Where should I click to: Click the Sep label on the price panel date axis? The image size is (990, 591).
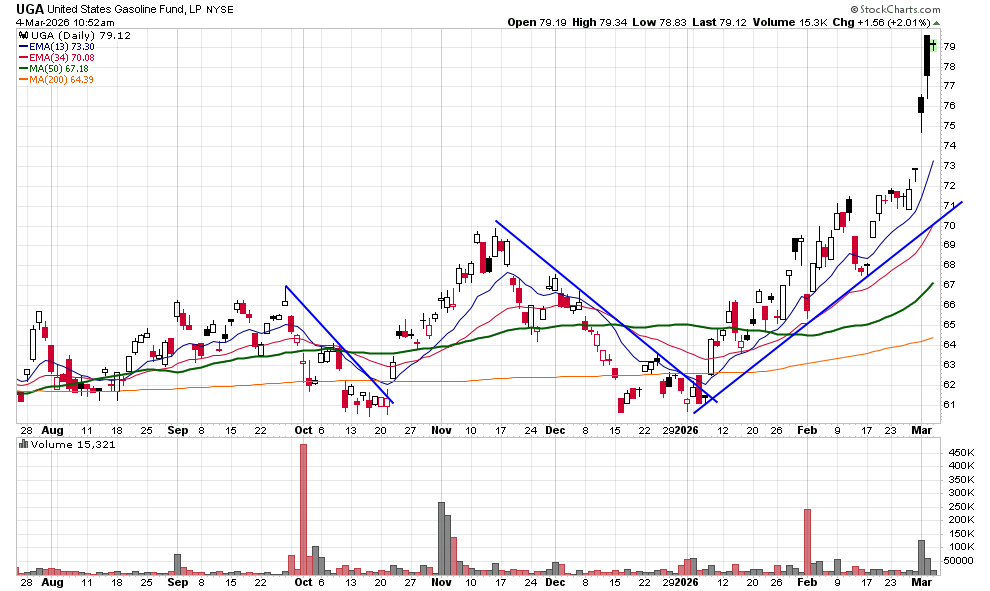click(178, 430)
